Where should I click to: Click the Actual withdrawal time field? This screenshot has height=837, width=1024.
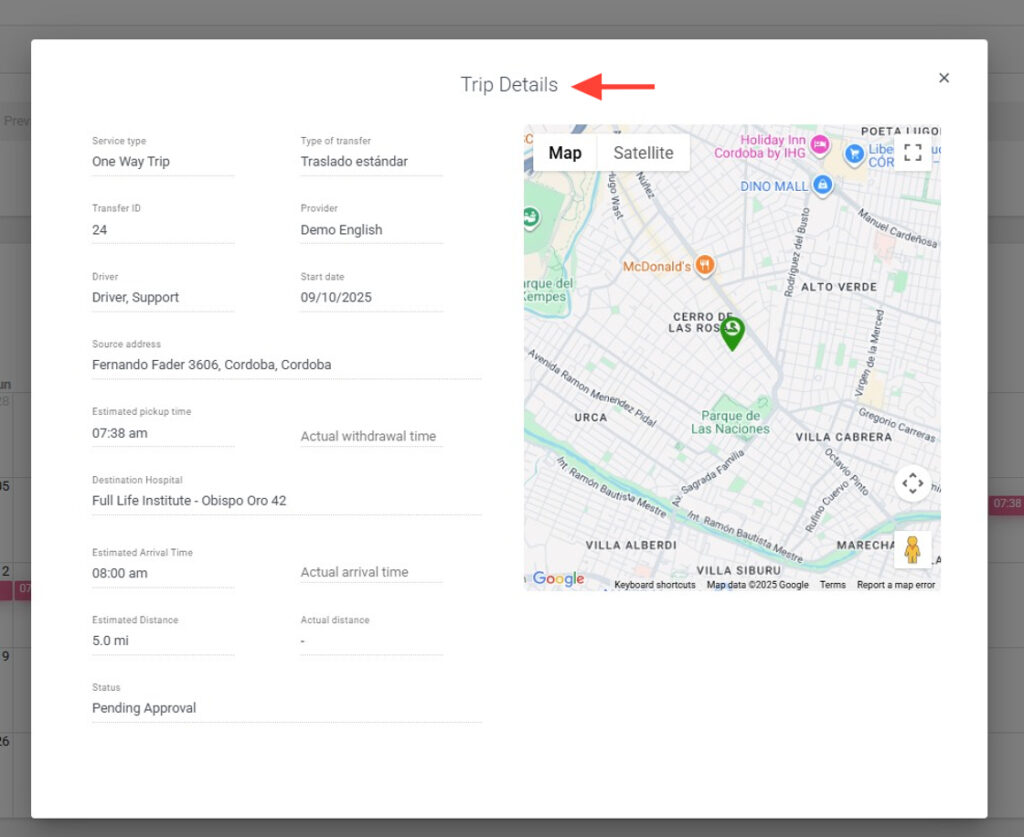click(370, 436)
